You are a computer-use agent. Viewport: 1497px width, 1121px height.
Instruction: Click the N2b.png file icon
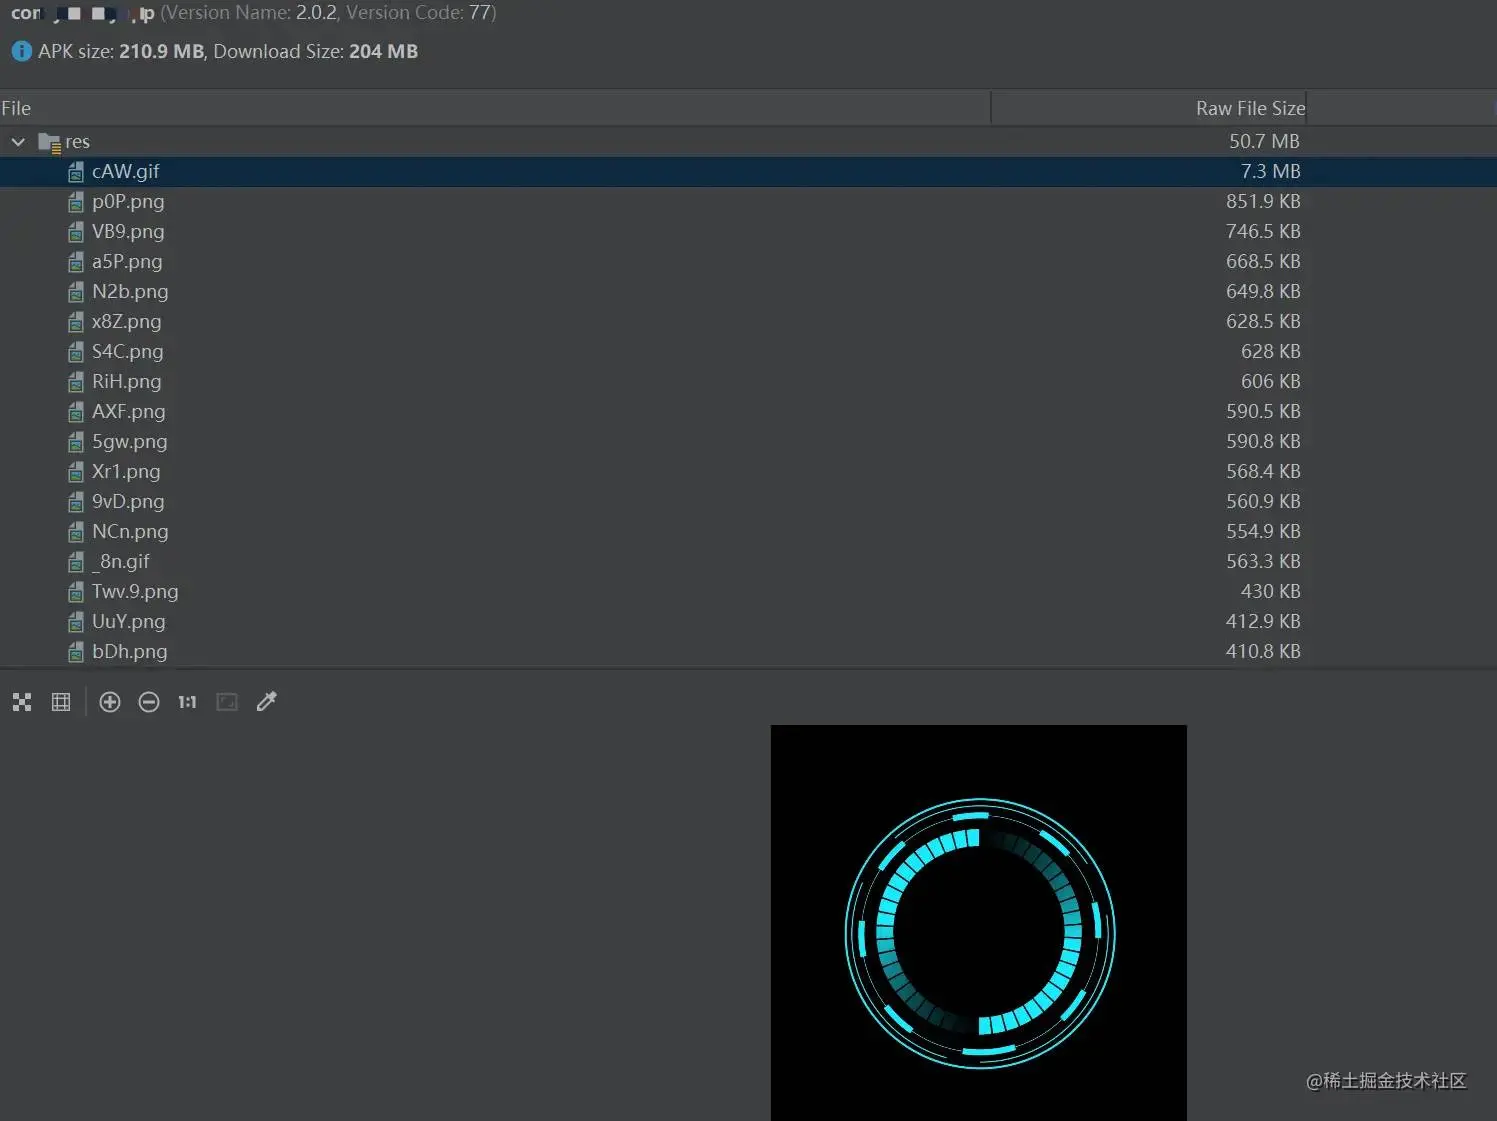click(76, 292)
